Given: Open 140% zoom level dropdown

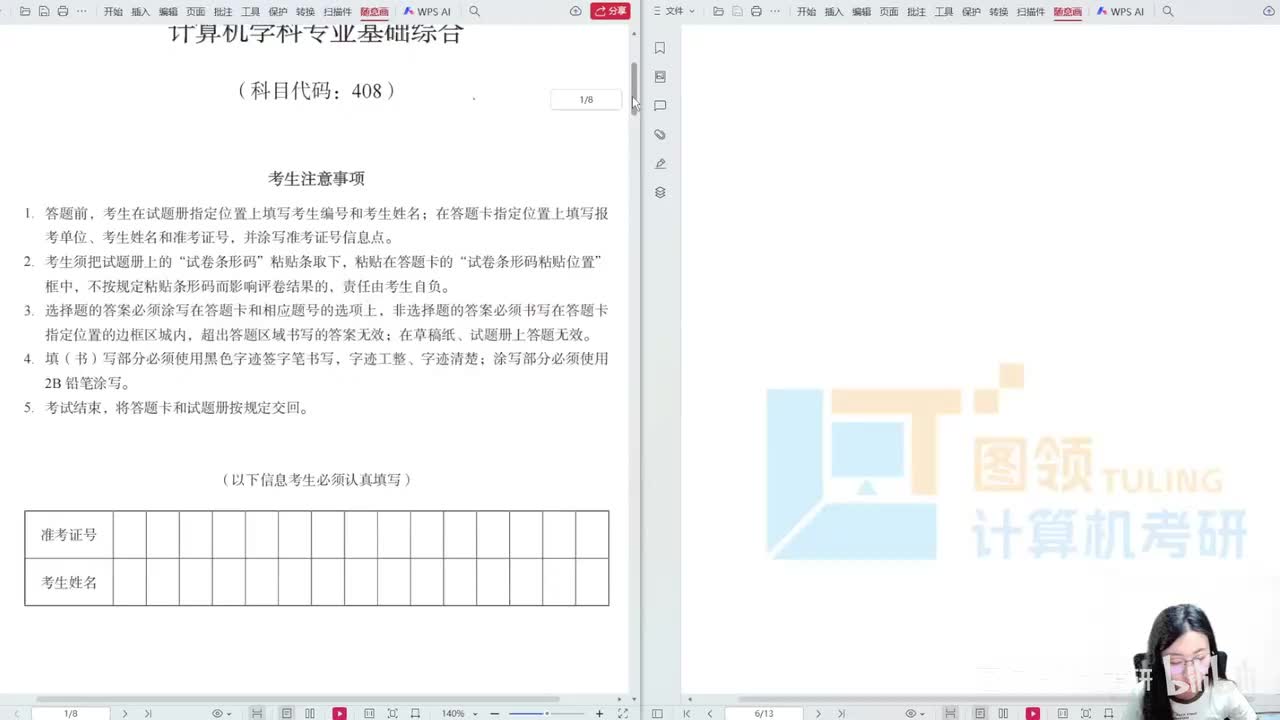Looking at the screenshot, I should [458, 713].
